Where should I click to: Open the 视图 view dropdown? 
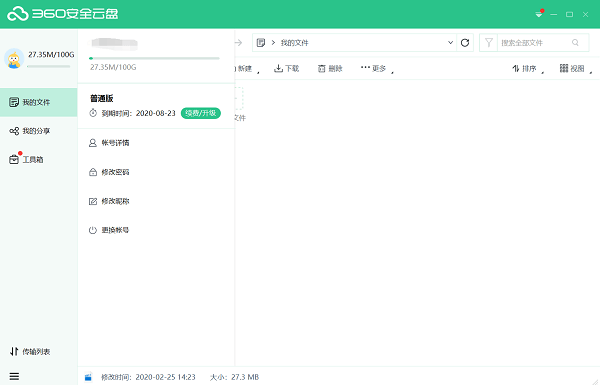coord(576,69)
